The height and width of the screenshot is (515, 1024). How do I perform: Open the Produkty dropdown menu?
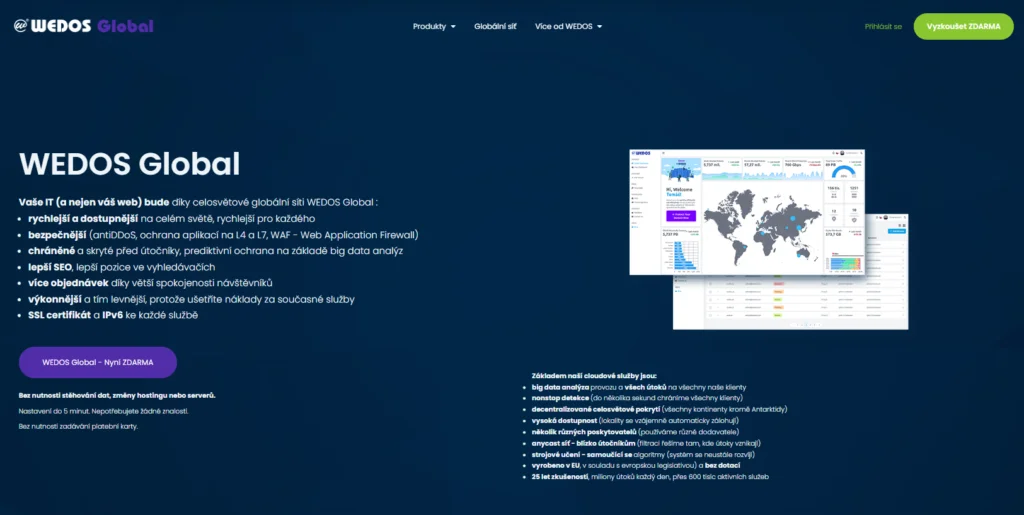434,27
